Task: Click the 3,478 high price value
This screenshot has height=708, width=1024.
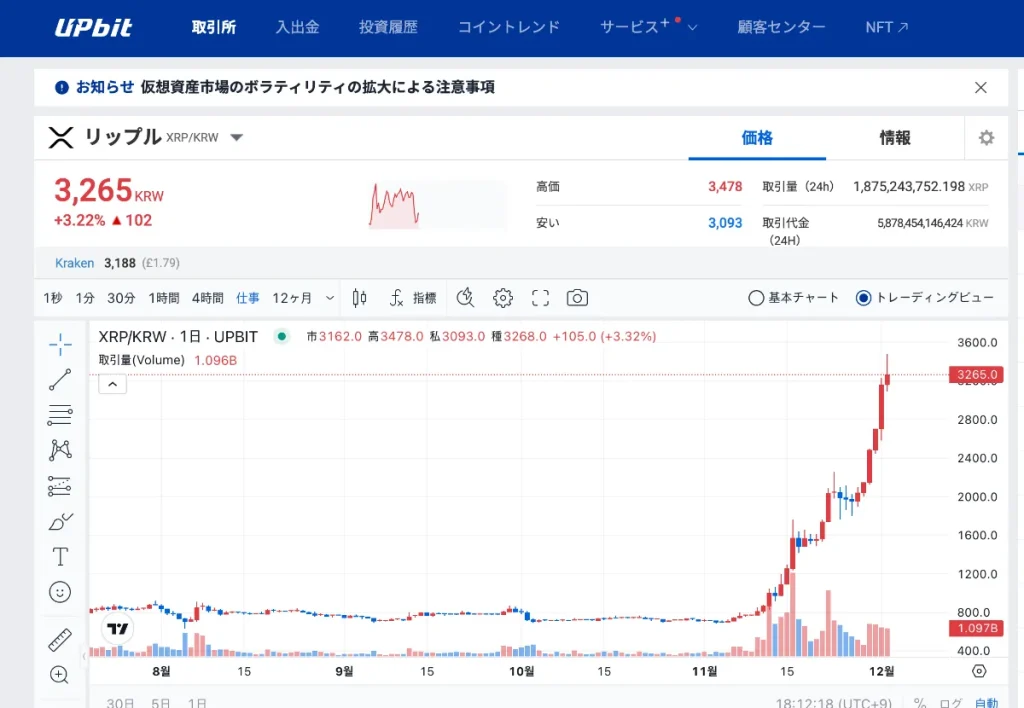Action: pos(725,187)
